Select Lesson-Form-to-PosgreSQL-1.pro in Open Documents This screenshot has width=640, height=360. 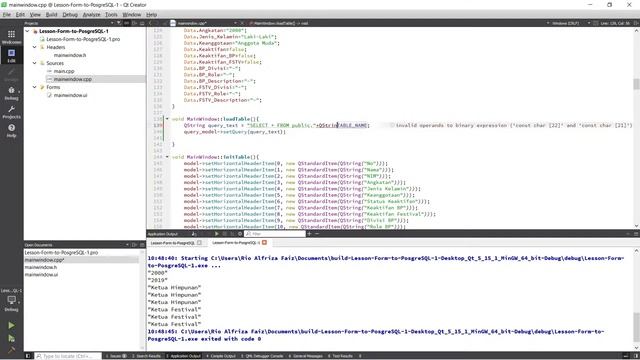(x=61, y=253)
